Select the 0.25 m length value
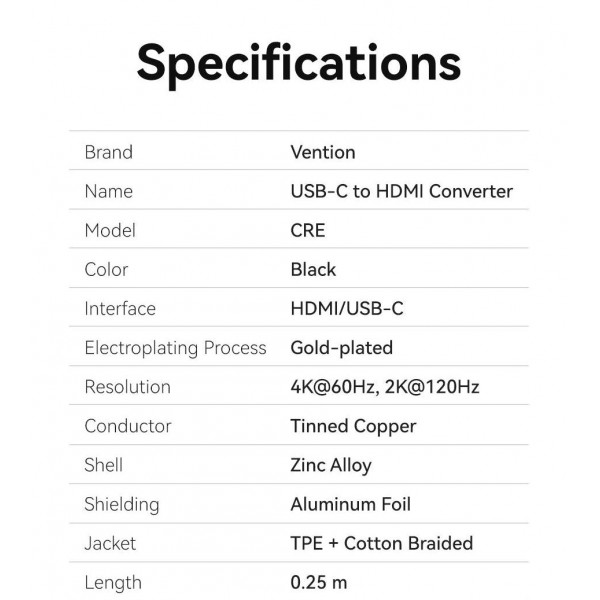The width and height of the screenshot is (600, 600). [x=318, y=582]
